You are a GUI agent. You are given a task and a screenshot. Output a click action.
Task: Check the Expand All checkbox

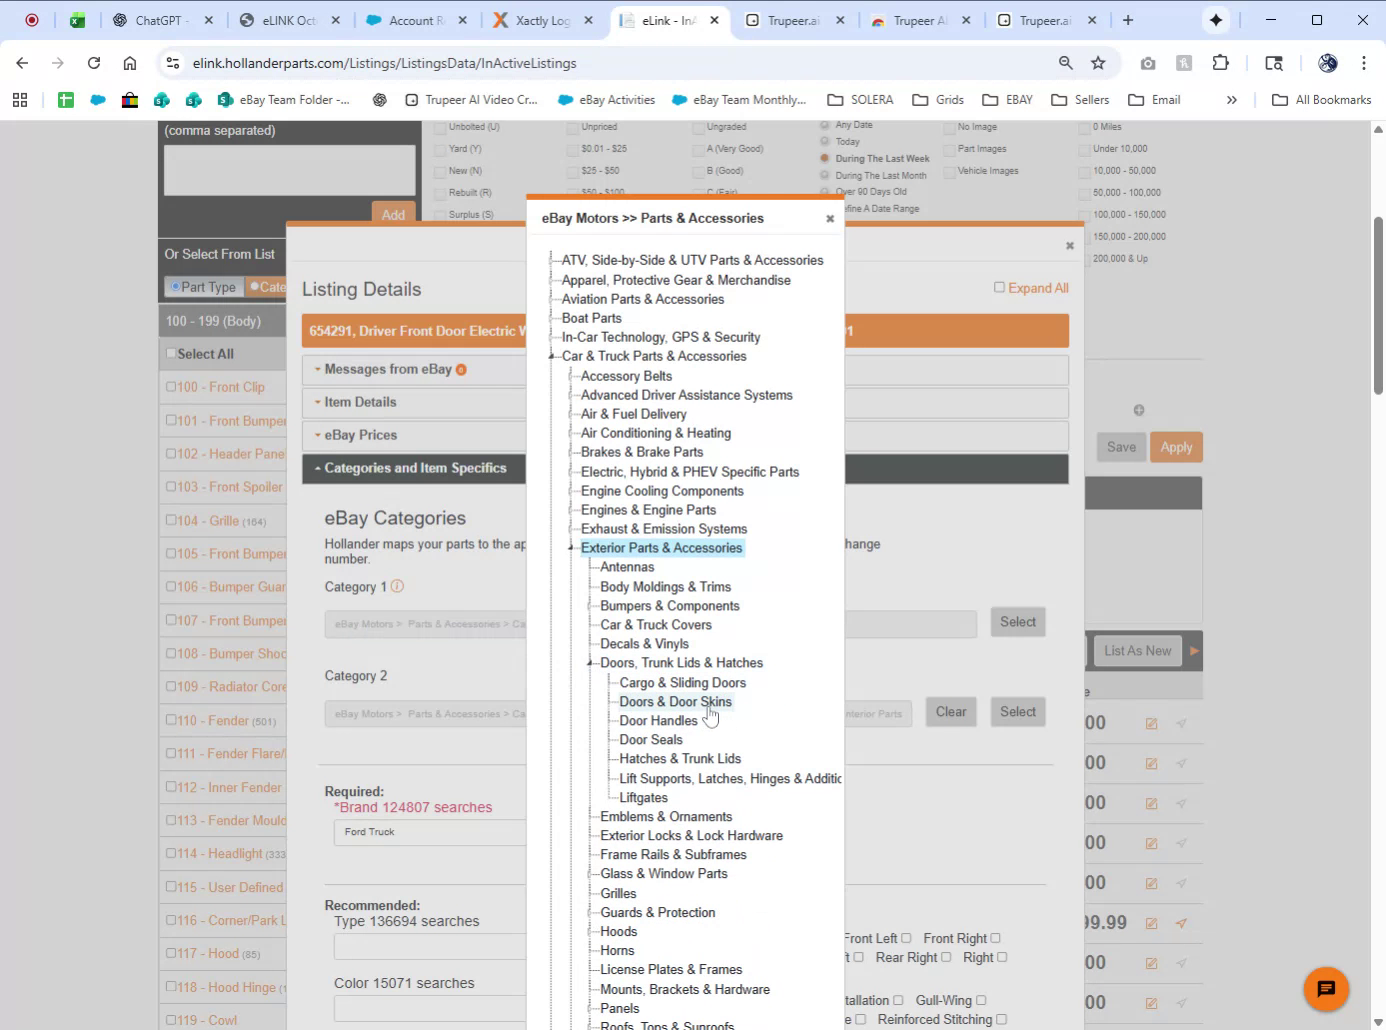[x=999, y=287]
